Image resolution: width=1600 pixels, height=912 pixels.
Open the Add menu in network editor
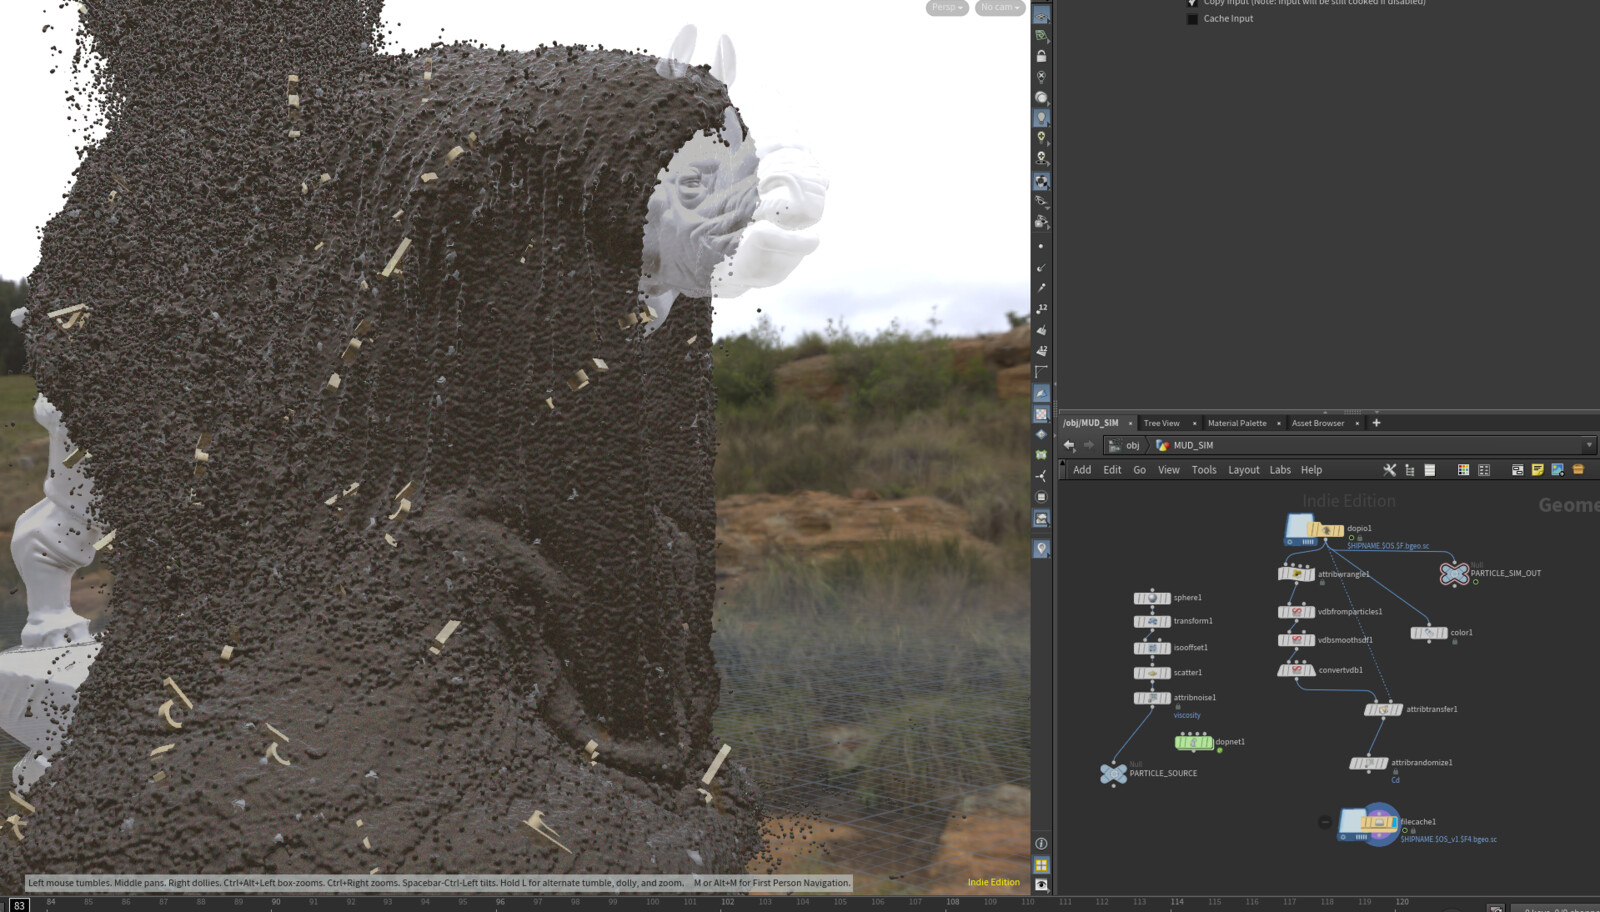click(x=1082, y=470)
